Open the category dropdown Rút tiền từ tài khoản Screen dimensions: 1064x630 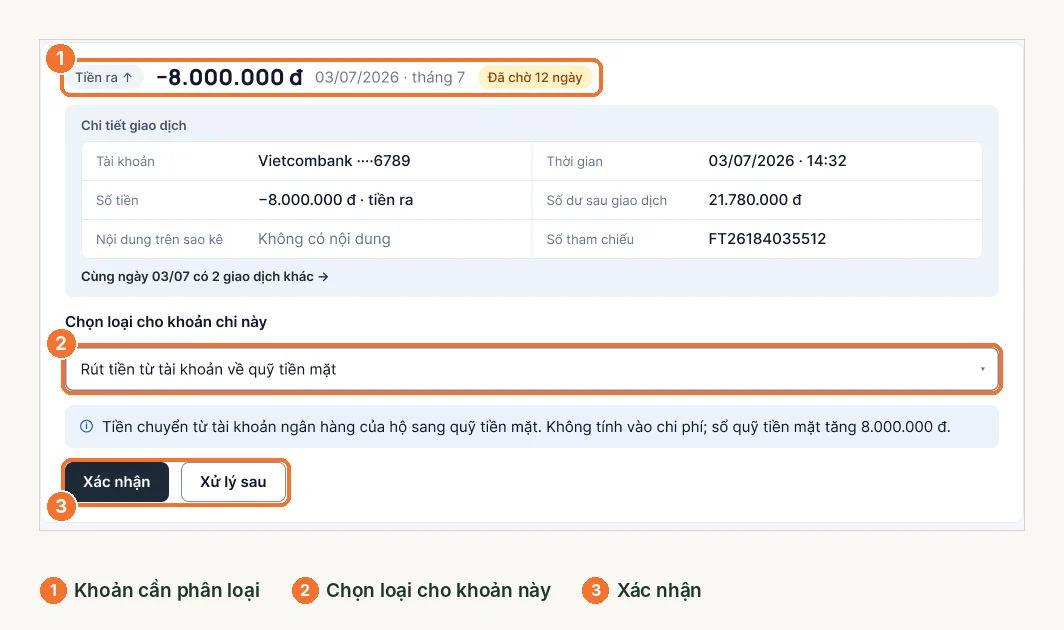click(531, 369)
